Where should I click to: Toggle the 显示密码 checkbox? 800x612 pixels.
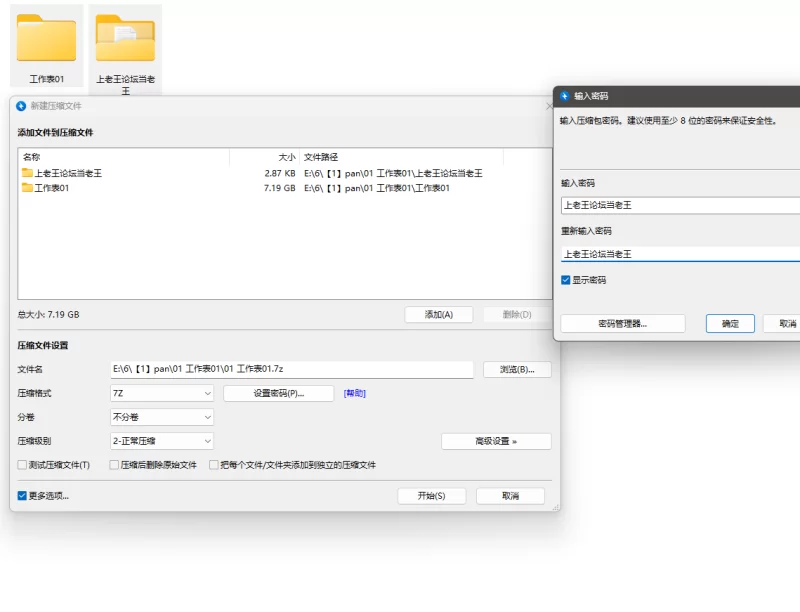click(x=565, y=280)
